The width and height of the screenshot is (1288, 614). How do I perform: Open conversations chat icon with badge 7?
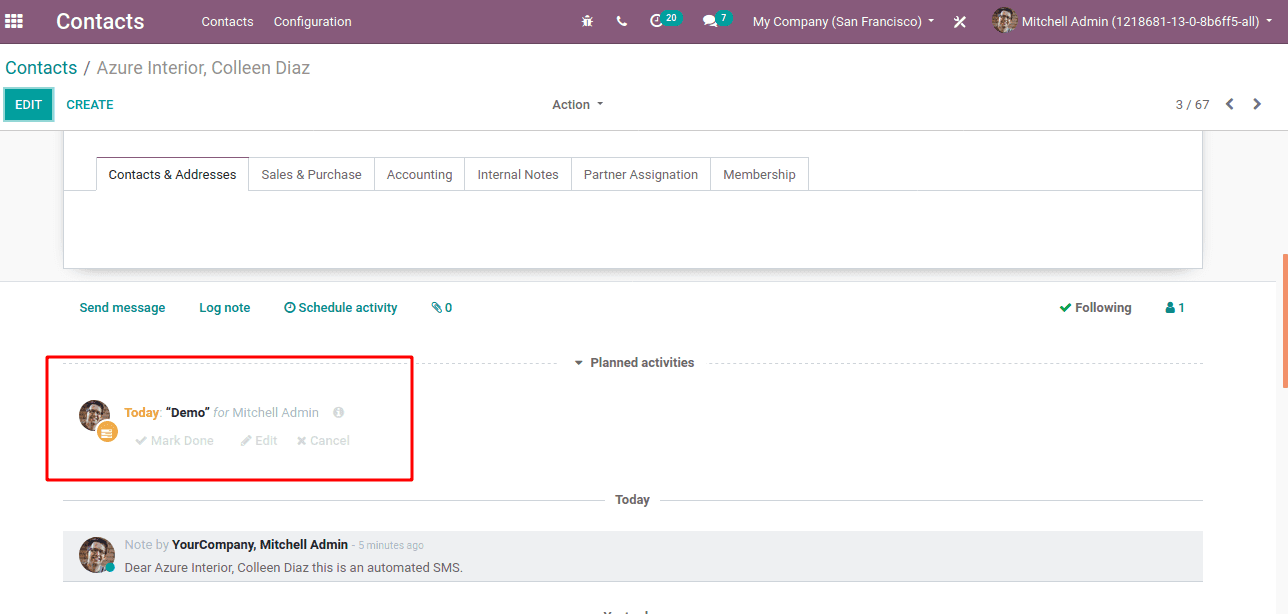pyautogui.click(x=716, y=20)
